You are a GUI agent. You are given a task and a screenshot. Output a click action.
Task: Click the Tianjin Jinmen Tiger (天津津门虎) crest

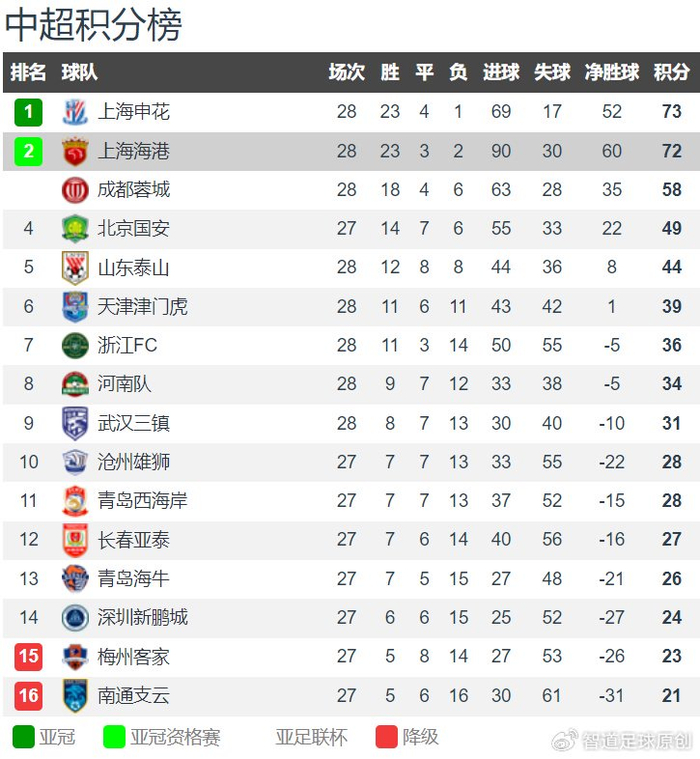pyautogui.click(x=75, y=307)
